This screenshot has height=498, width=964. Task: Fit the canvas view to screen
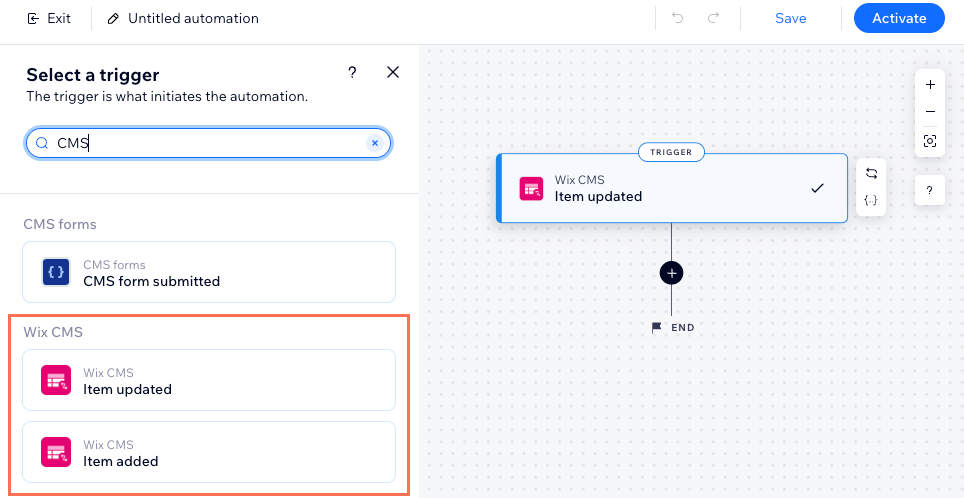[930, 141]
